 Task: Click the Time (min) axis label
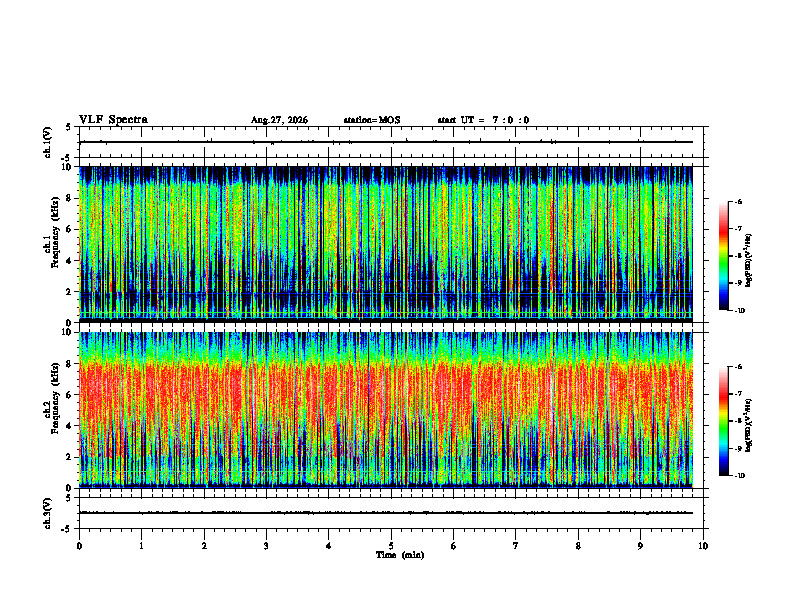400,555
